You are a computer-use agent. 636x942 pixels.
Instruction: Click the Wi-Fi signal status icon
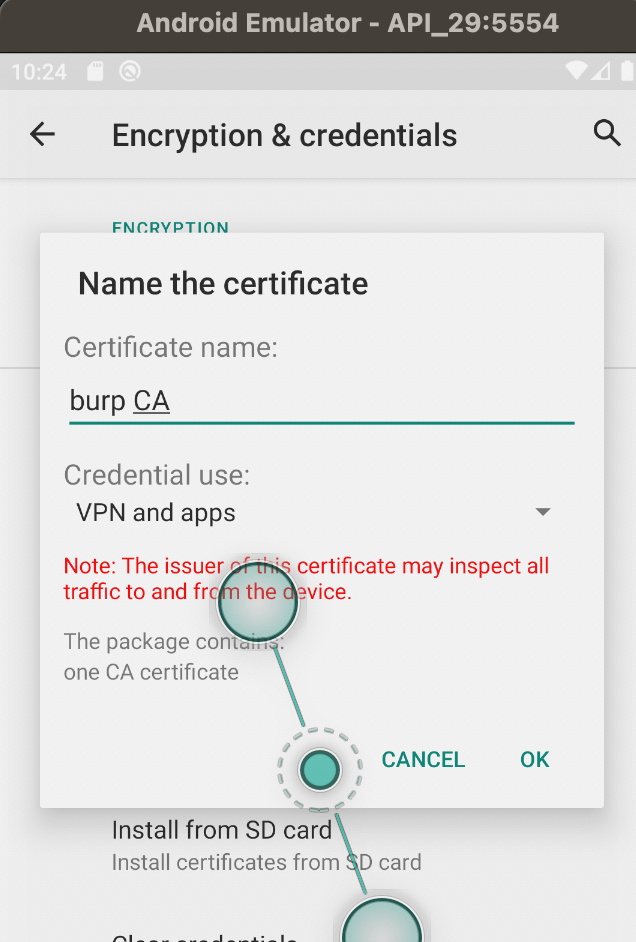pos(577,71)
